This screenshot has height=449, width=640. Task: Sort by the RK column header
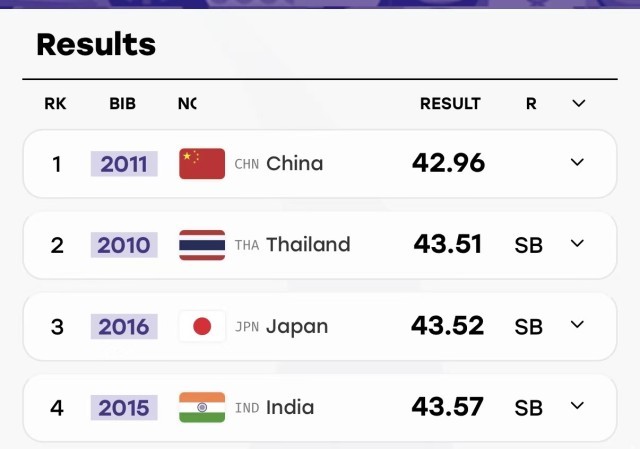[x=55, y=104]
